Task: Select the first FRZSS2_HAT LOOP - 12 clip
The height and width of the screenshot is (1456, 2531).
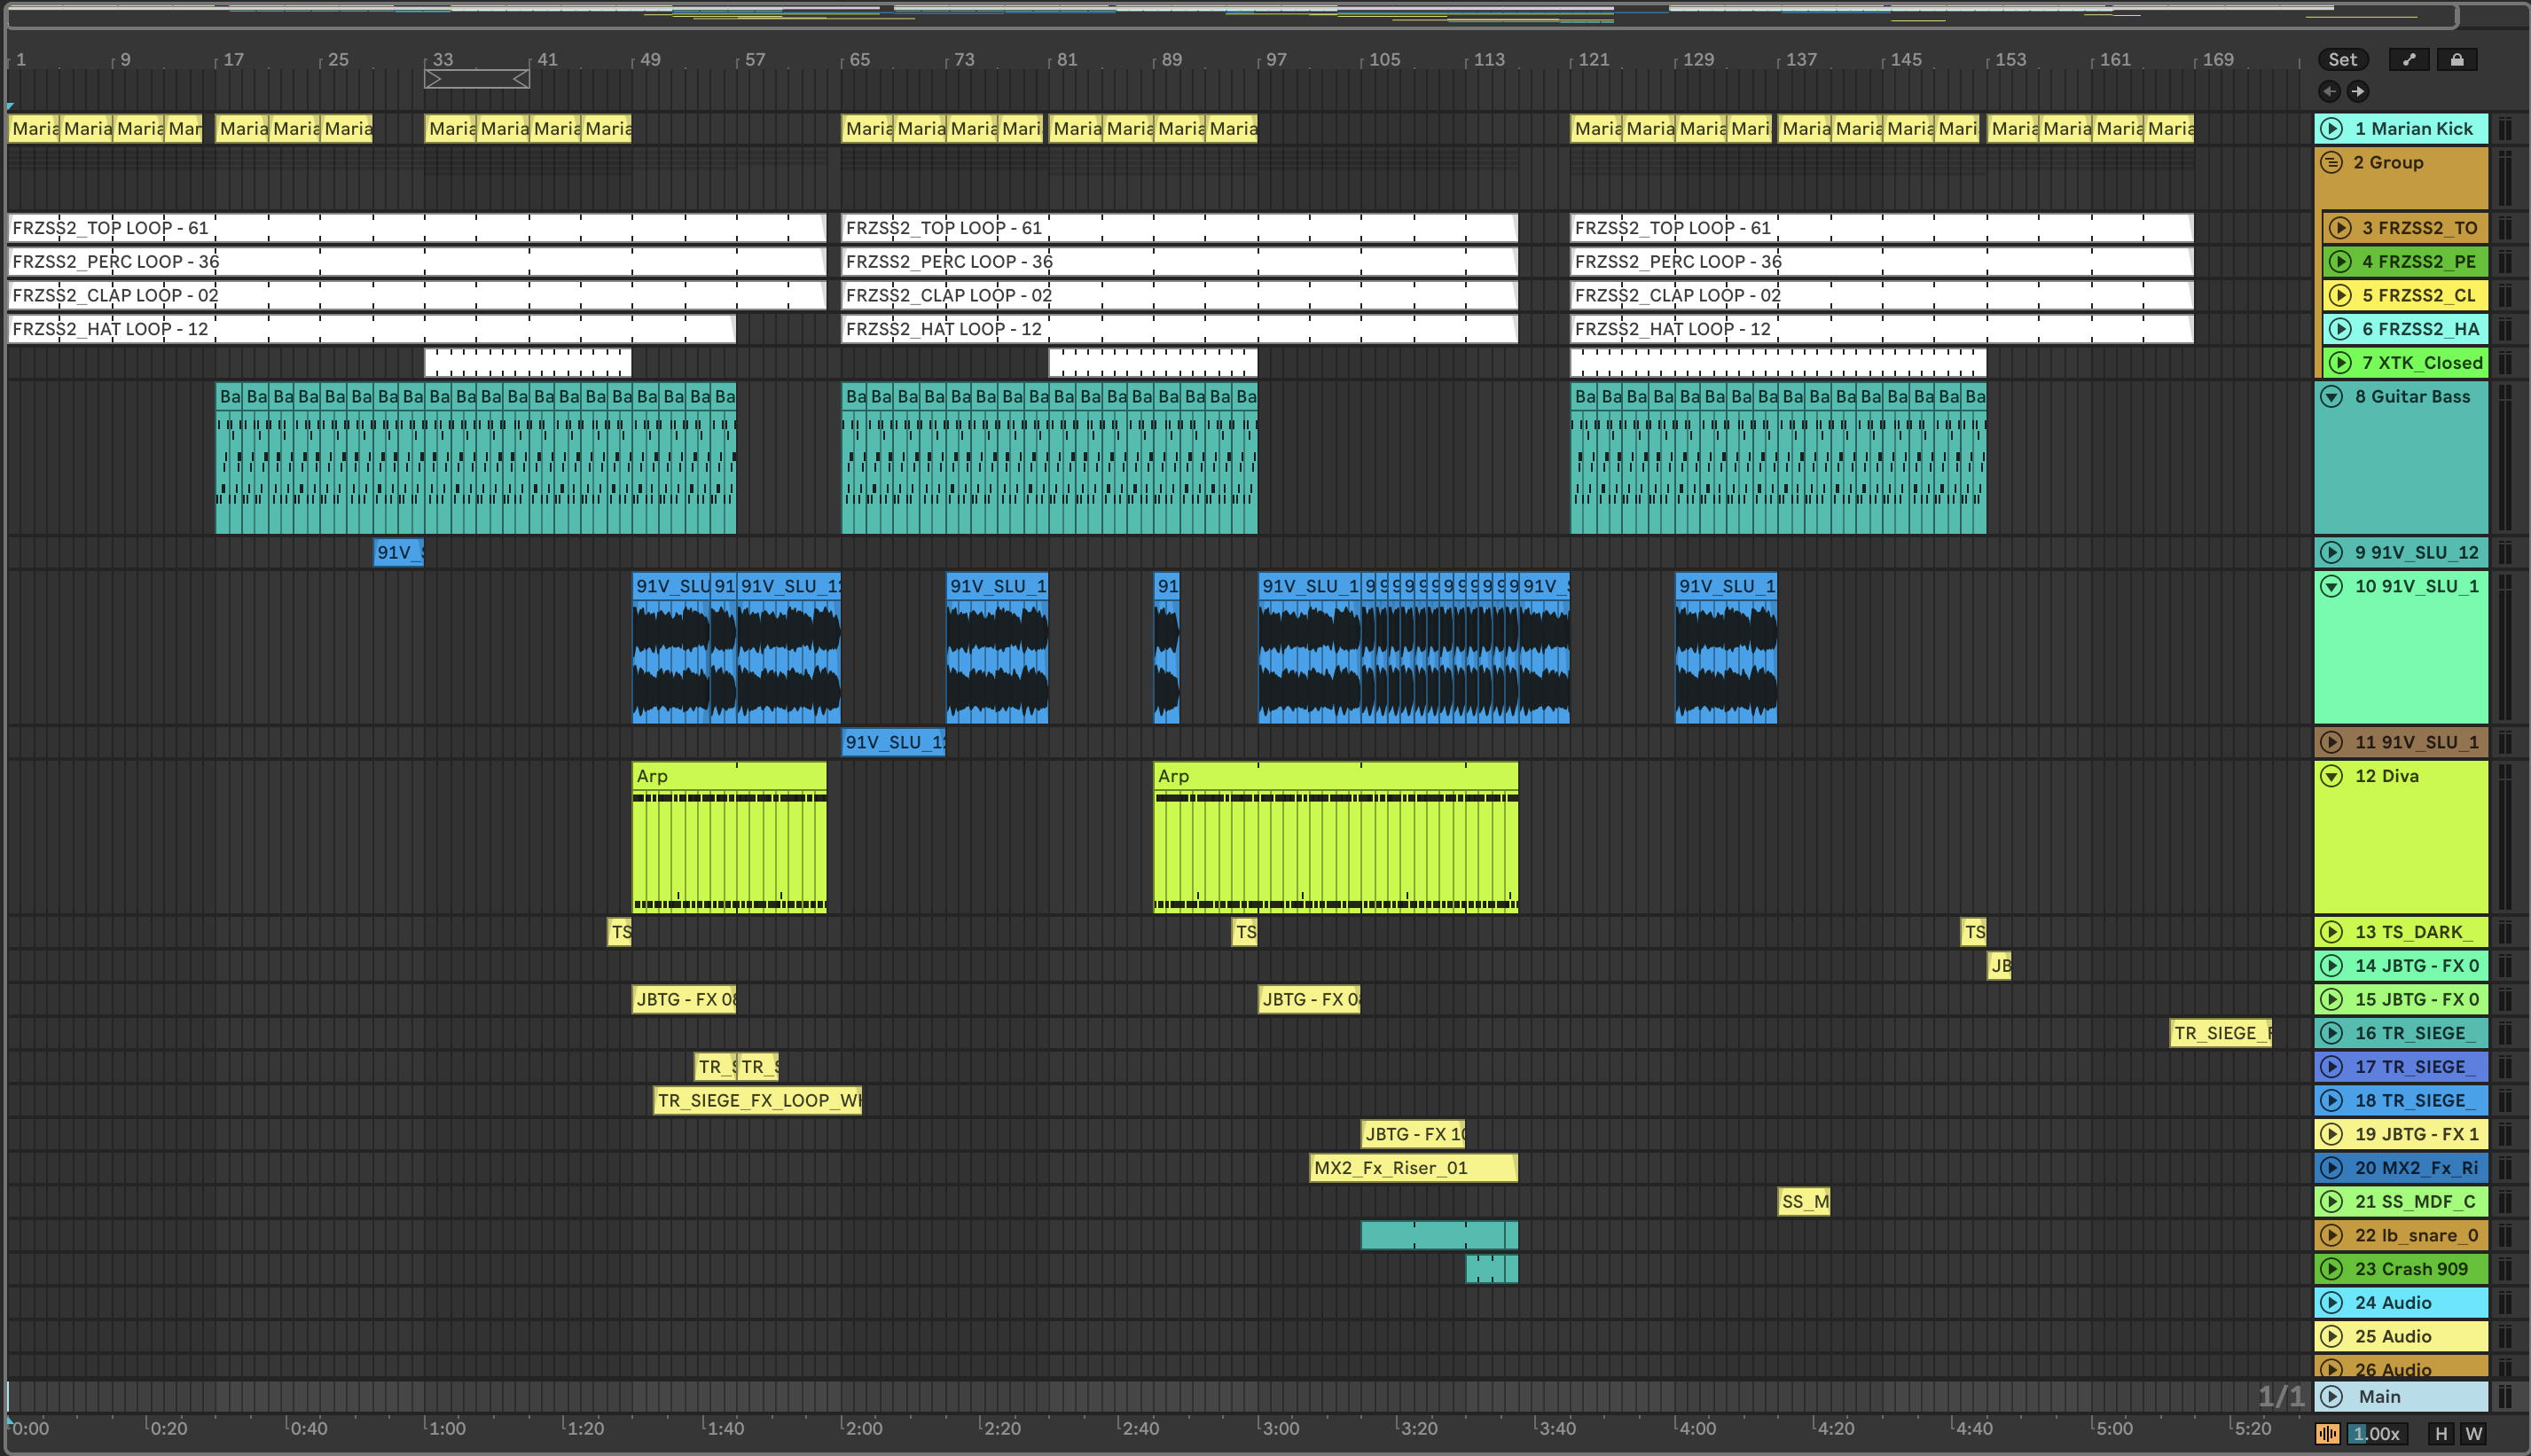Action: click(371, 329)
